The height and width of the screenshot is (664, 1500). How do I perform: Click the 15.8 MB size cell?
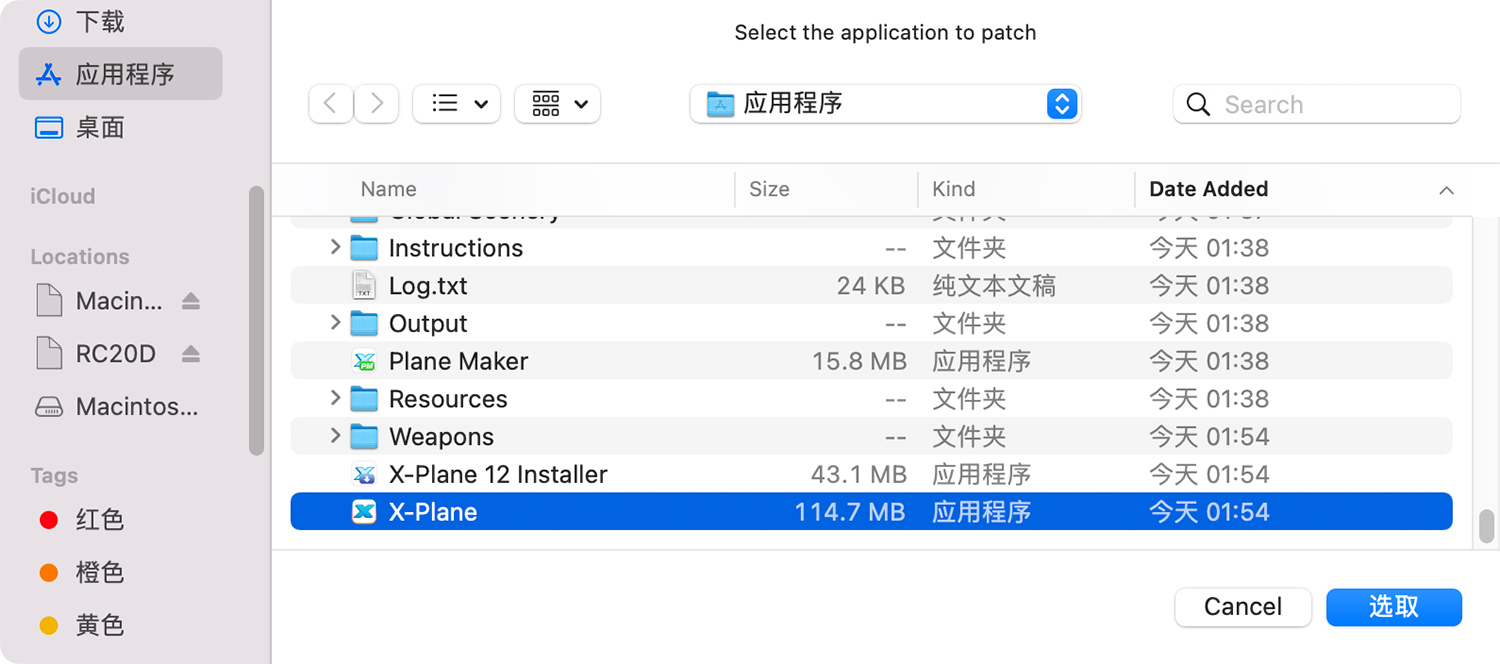pos(859,361)
